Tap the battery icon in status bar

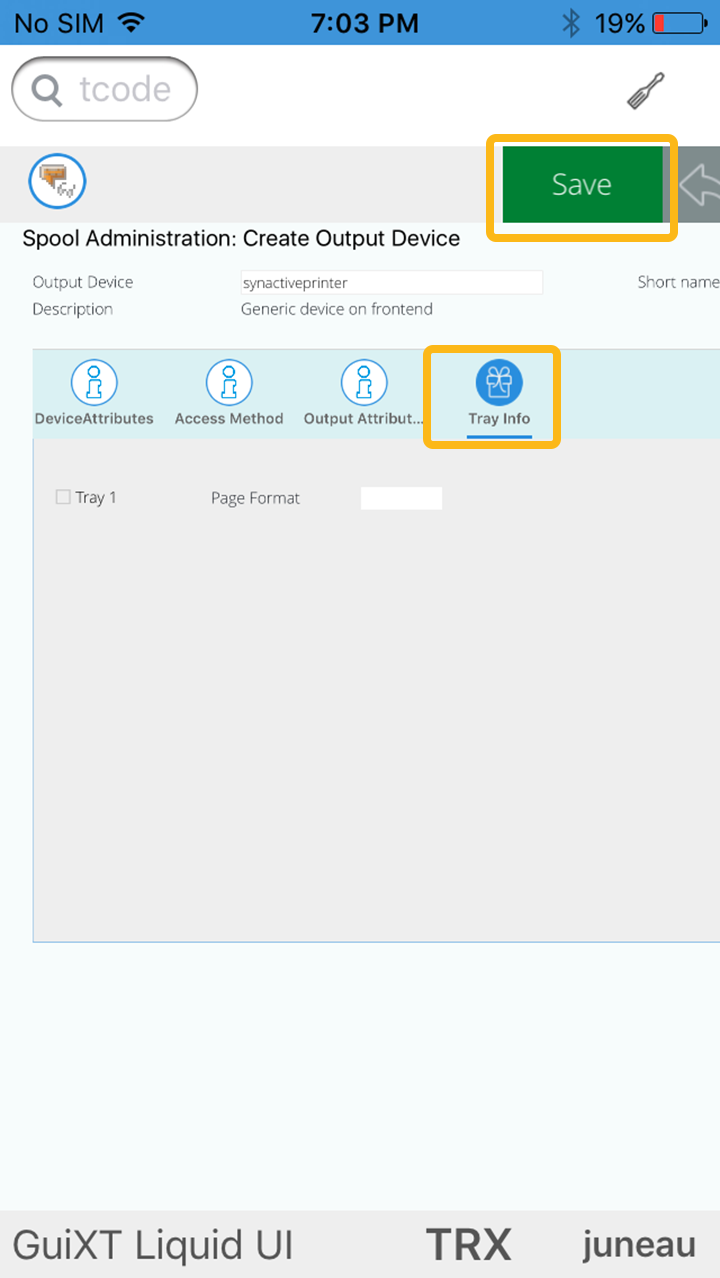tap(679, 22)
